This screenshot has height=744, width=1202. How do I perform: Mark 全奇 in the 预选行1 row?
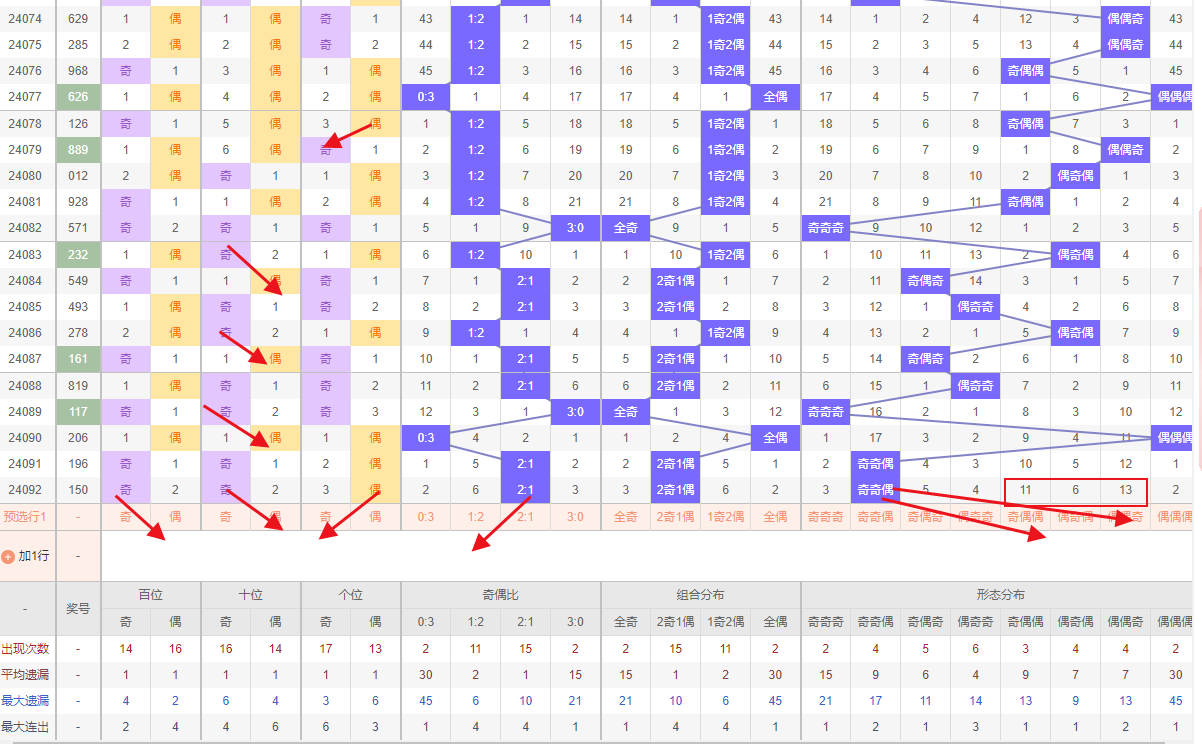pyautogui.click(x=625, y=517)
